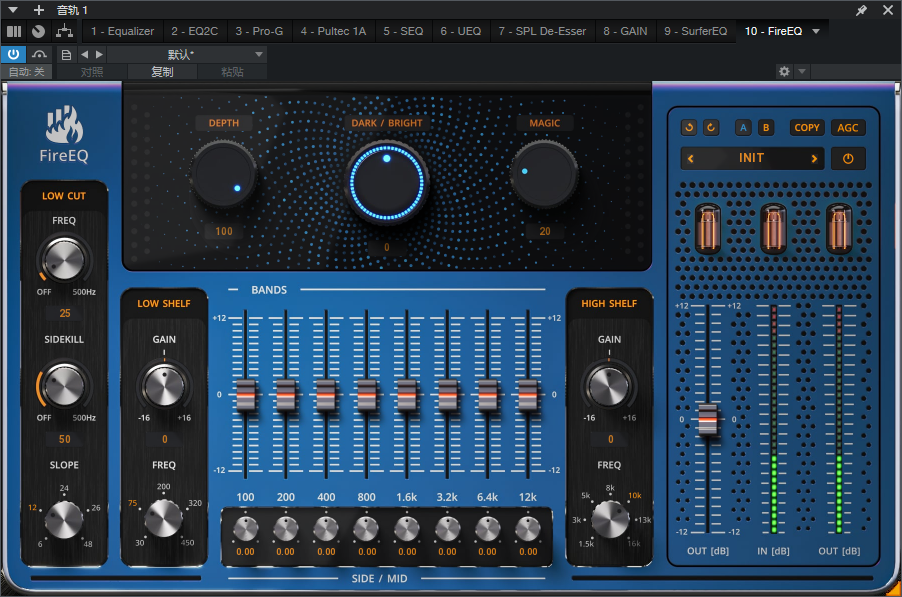The image size is (902, 597).
Task: Click the OUT [dB] output fader
Action: point(708,420)
